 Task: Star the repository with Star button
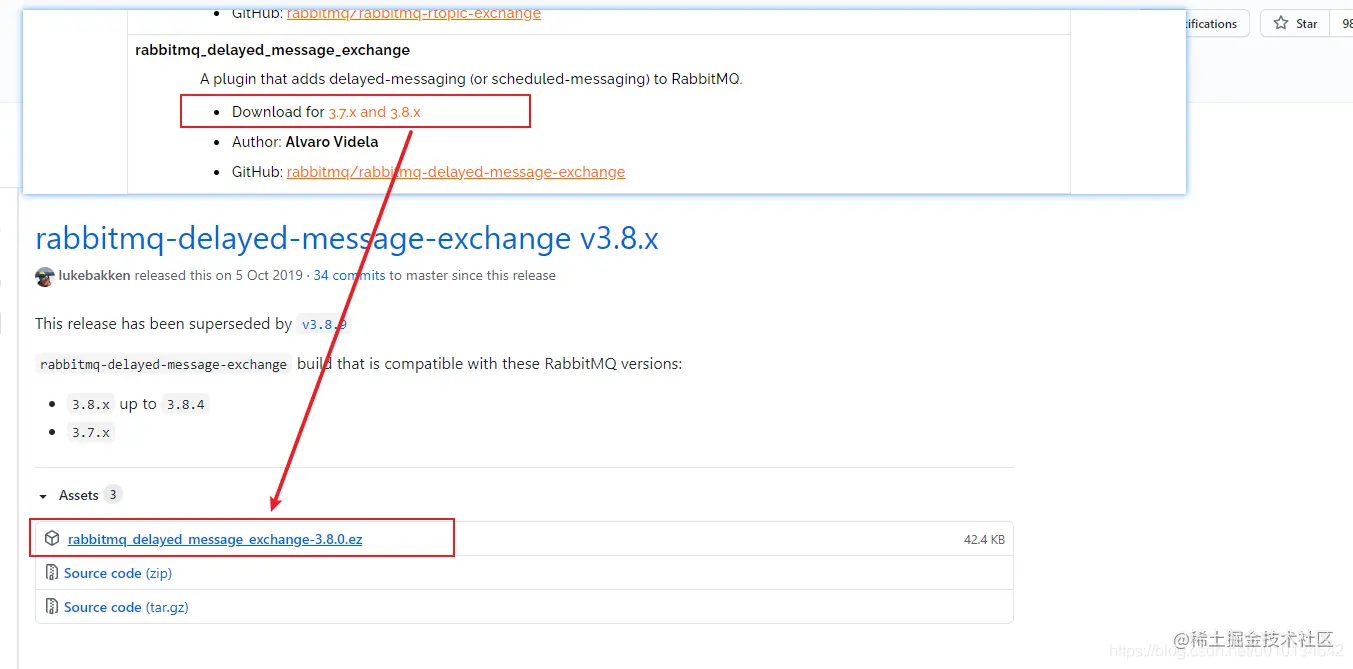pyautogui.click(x=1295, y=24)
